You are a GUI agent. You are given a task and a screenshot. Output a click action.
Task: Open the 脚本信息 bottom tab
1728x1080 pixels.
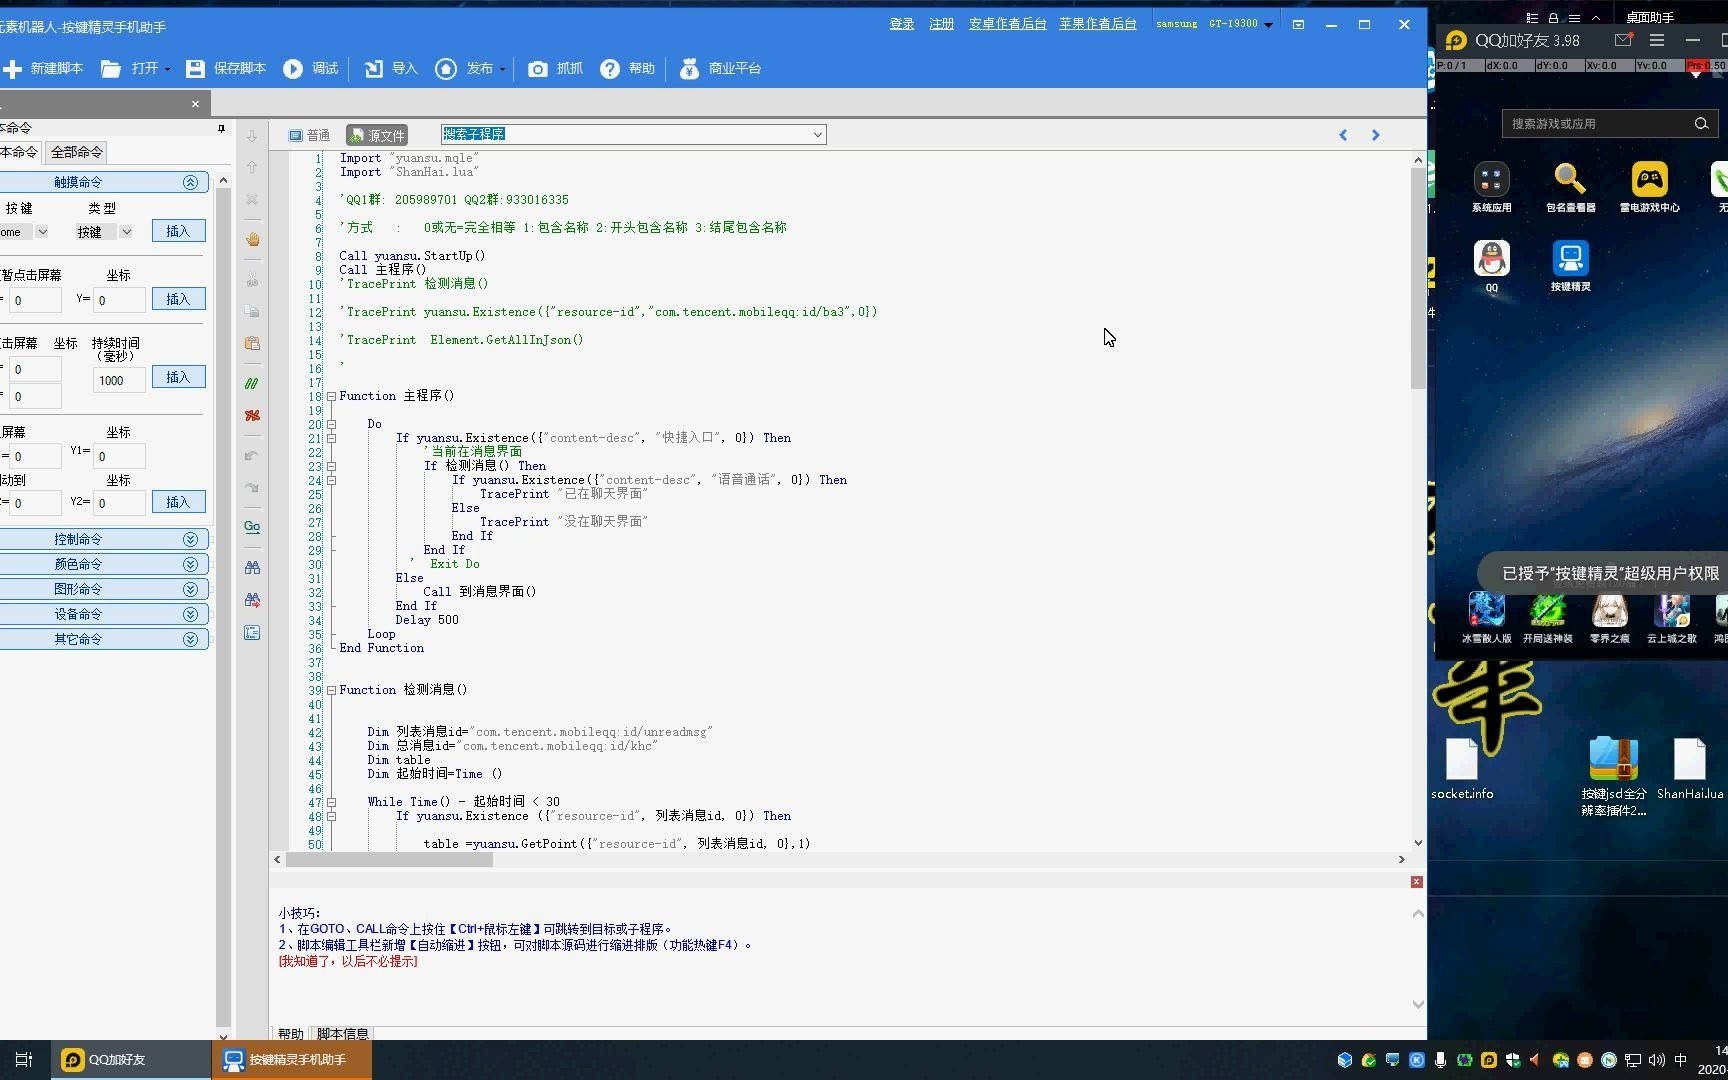tap(343, 1033)
